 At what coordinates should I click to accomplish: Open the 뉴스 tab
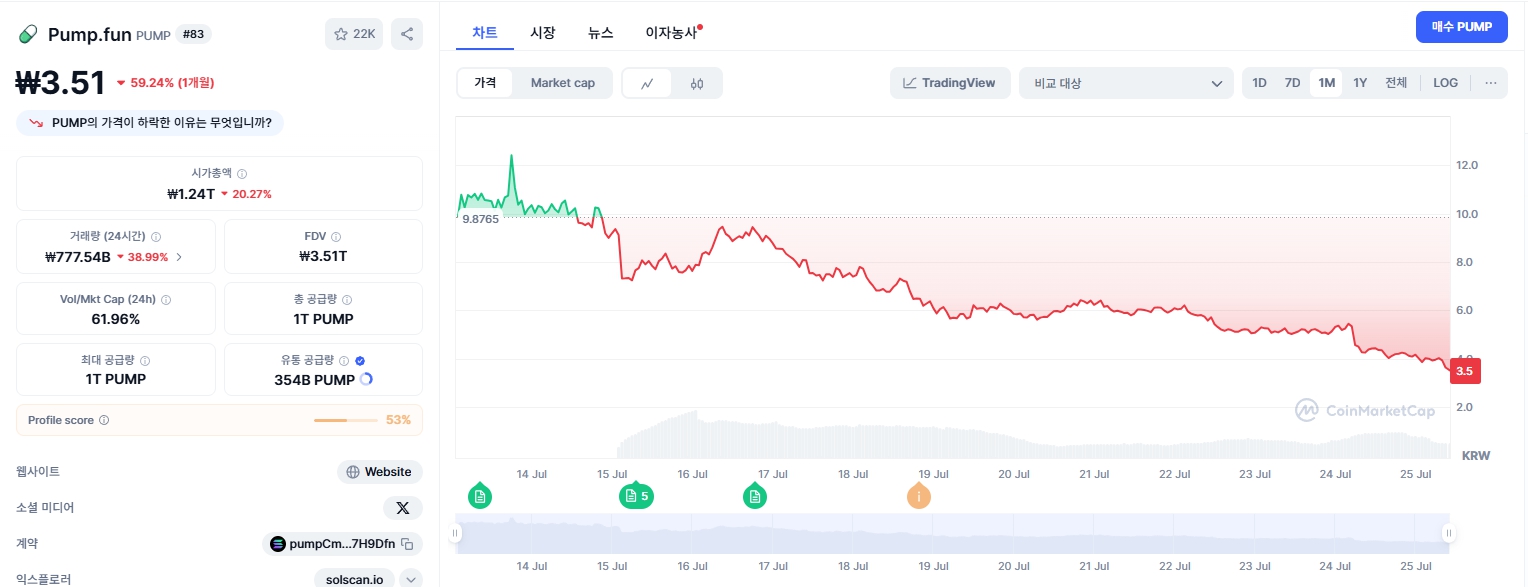coord(601,32)
